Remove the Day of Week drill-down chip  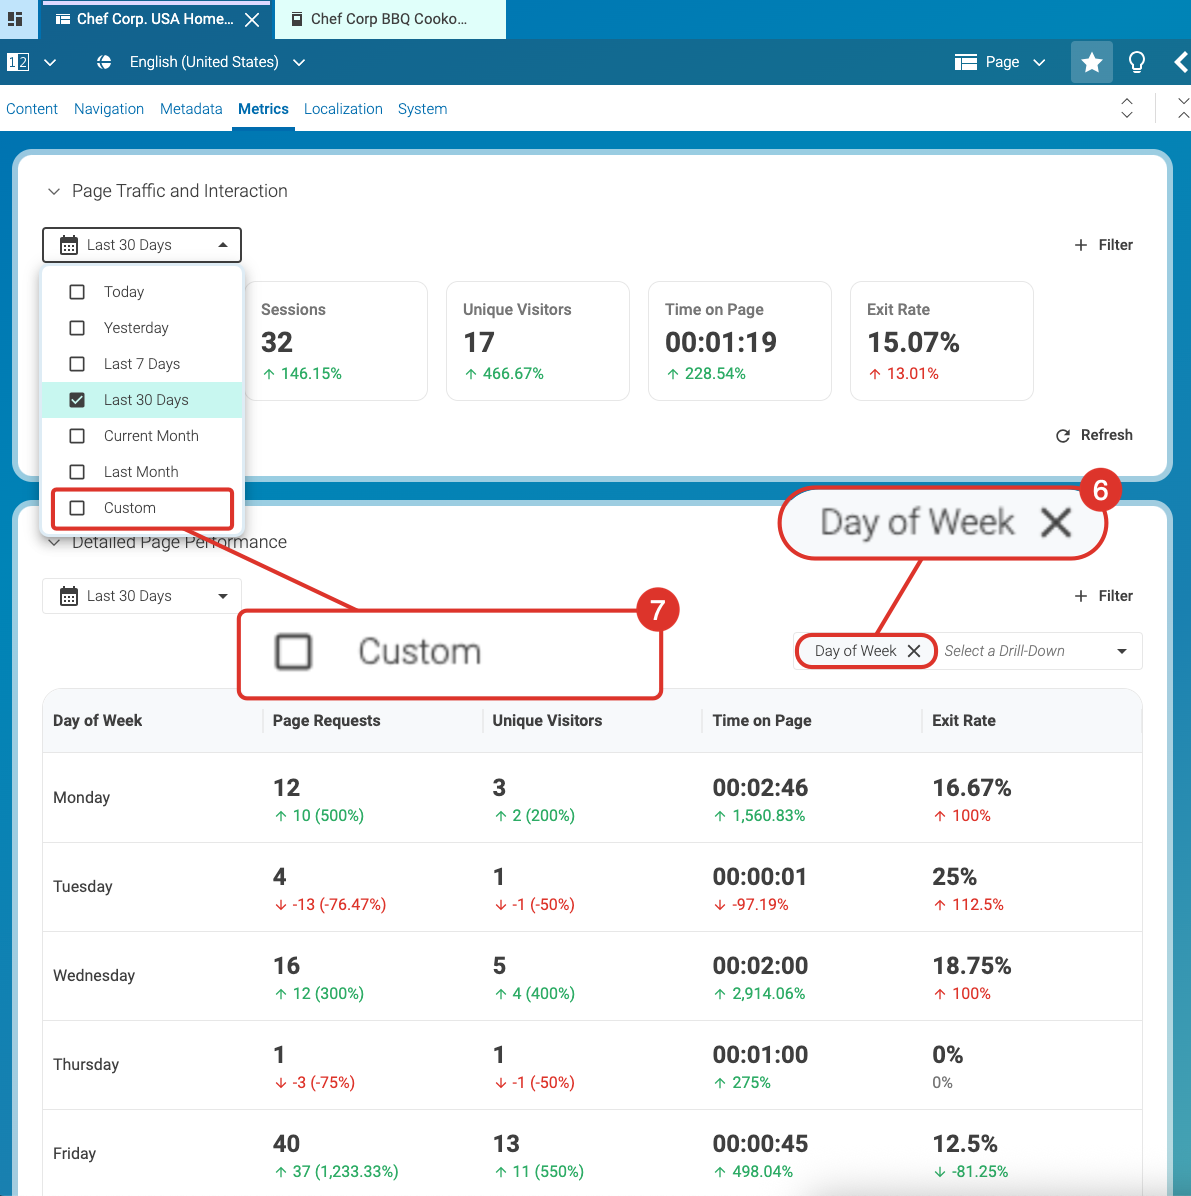[x=914, y=651]
